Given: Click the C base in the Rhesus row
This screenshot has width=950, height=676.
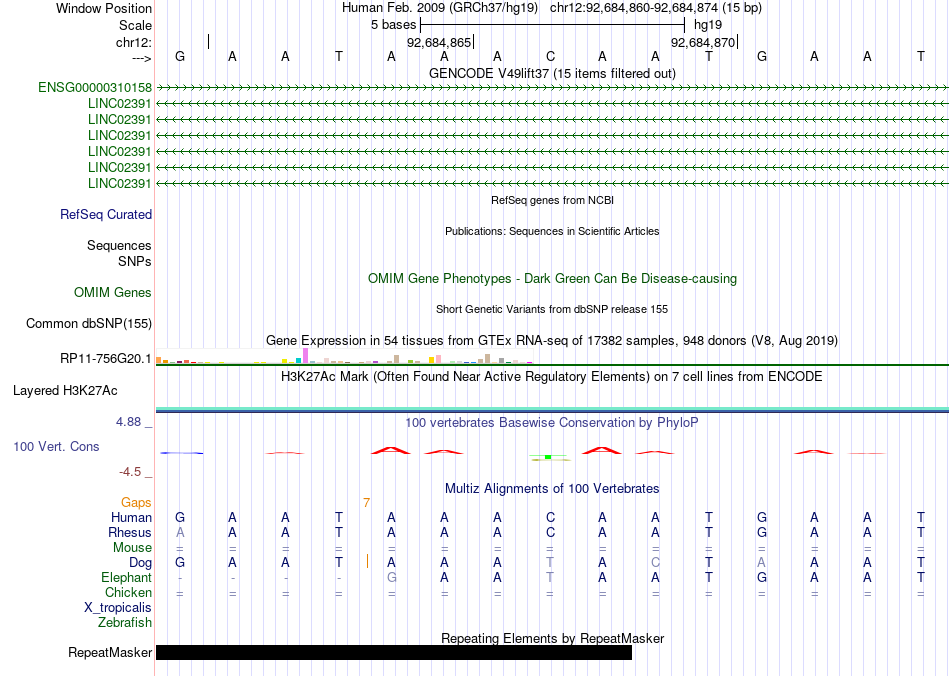Looking at the screenshot, I should pos(550,532).
